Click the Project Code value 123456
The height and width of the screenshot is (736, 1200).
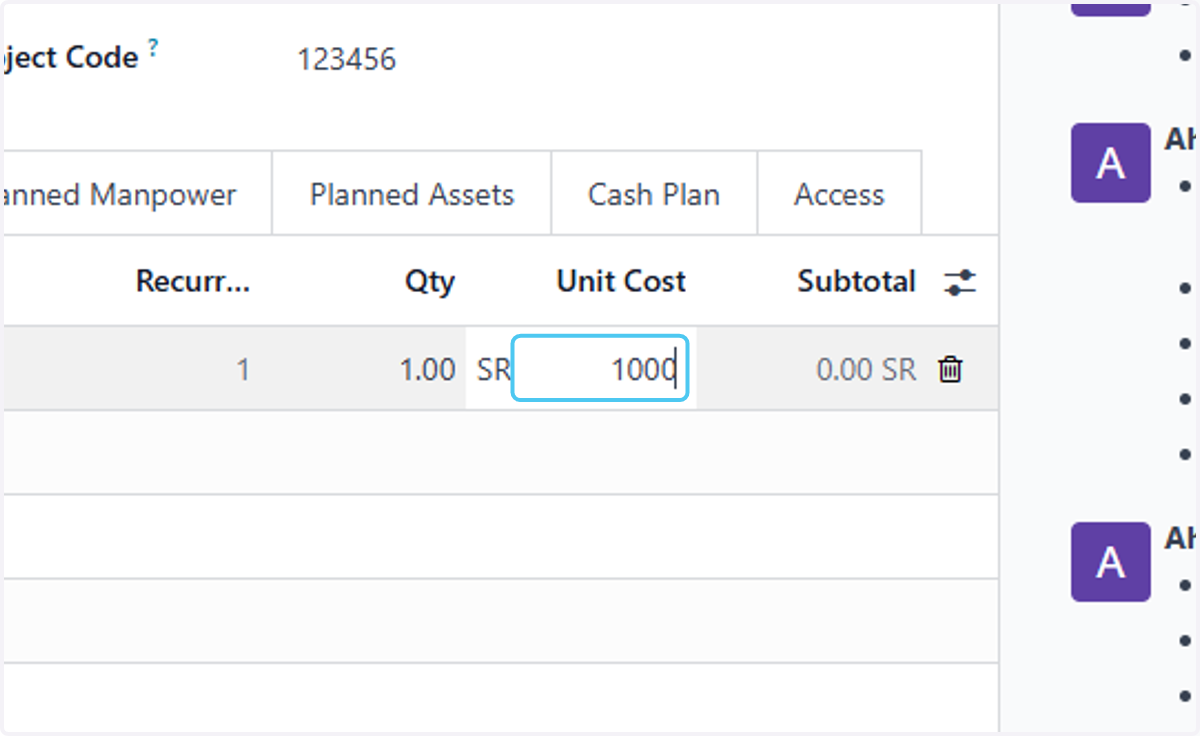tap(346, 60)
